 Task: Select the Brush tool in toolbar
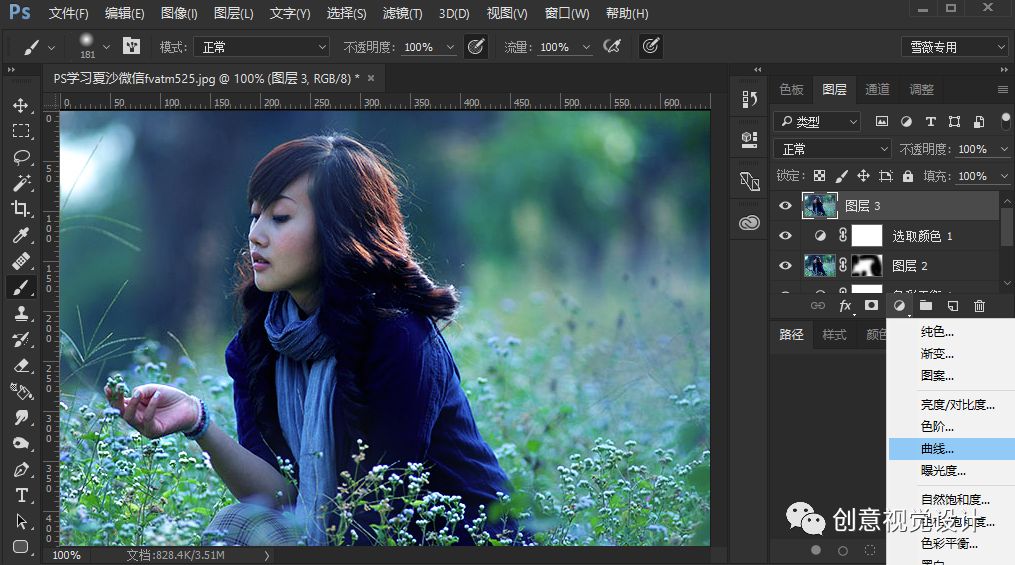pyautogui.click(x=21, y=287)
